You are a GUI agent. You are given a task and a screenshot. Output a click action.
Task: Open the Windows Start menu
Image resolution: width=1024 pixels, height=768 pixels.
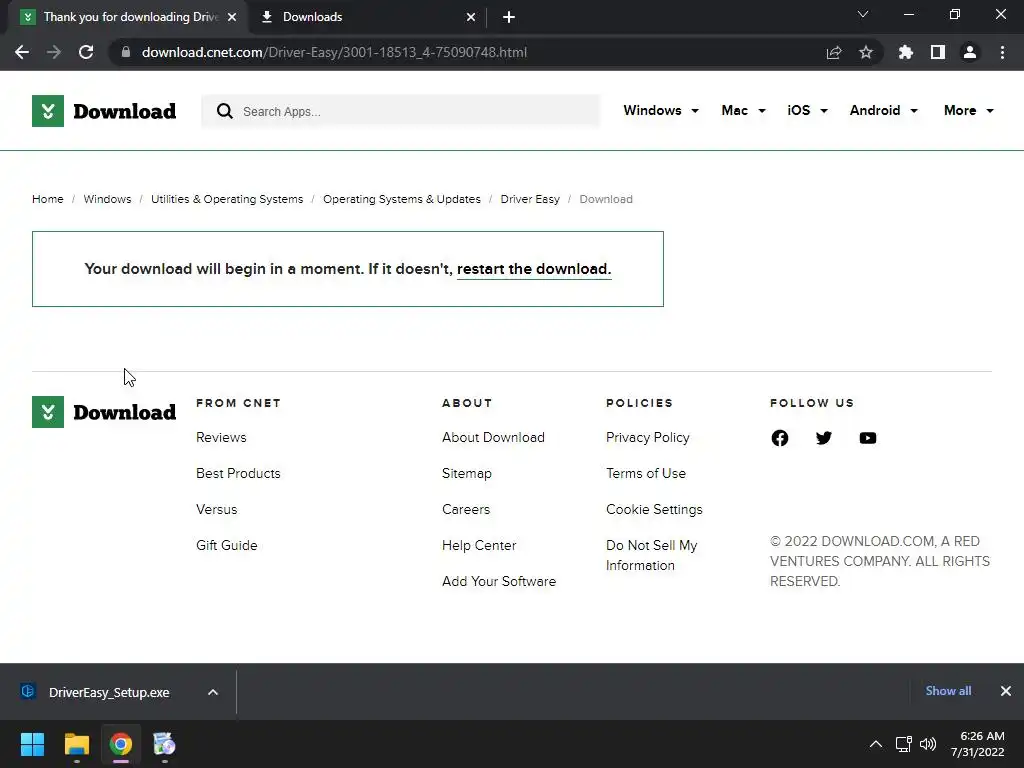click(x=32, y=744)
